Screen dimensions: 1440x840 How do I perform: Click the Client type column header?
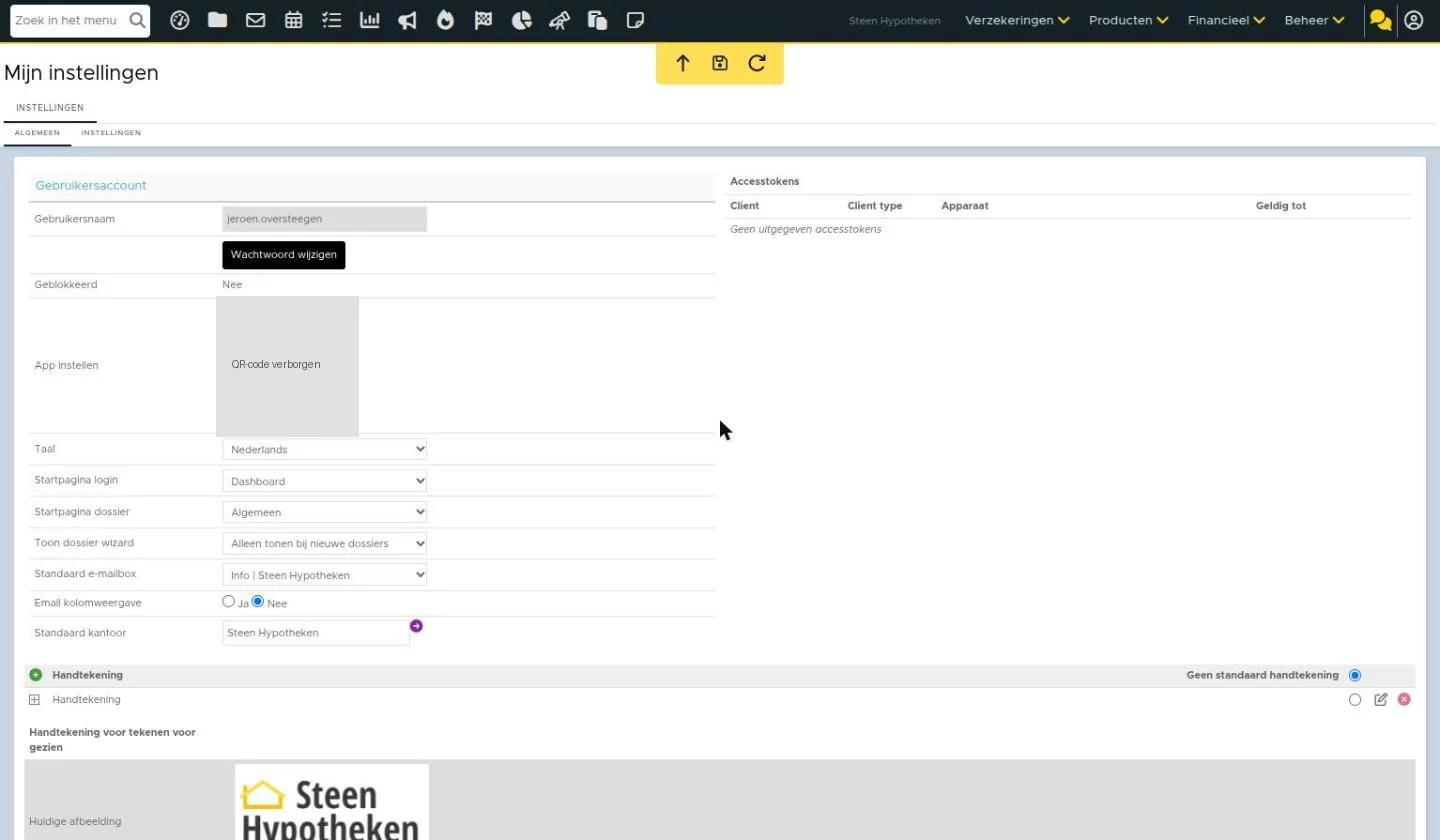click(875, 206)
